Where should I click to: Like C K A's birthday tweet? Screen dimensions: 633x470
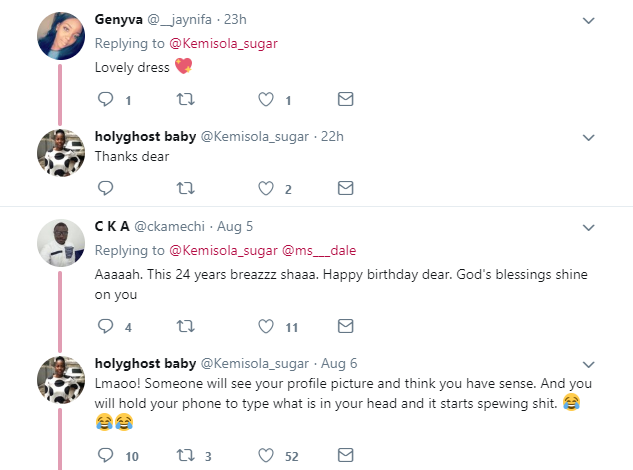pos(266,325)
